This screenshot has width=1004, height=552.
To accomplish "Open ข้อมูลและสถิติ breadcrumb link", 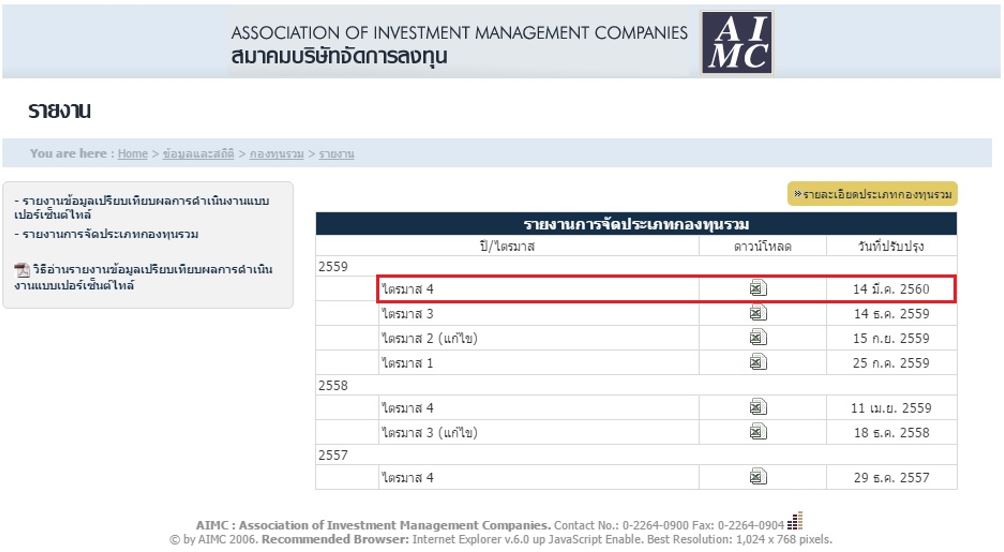I will coord(198,154).
